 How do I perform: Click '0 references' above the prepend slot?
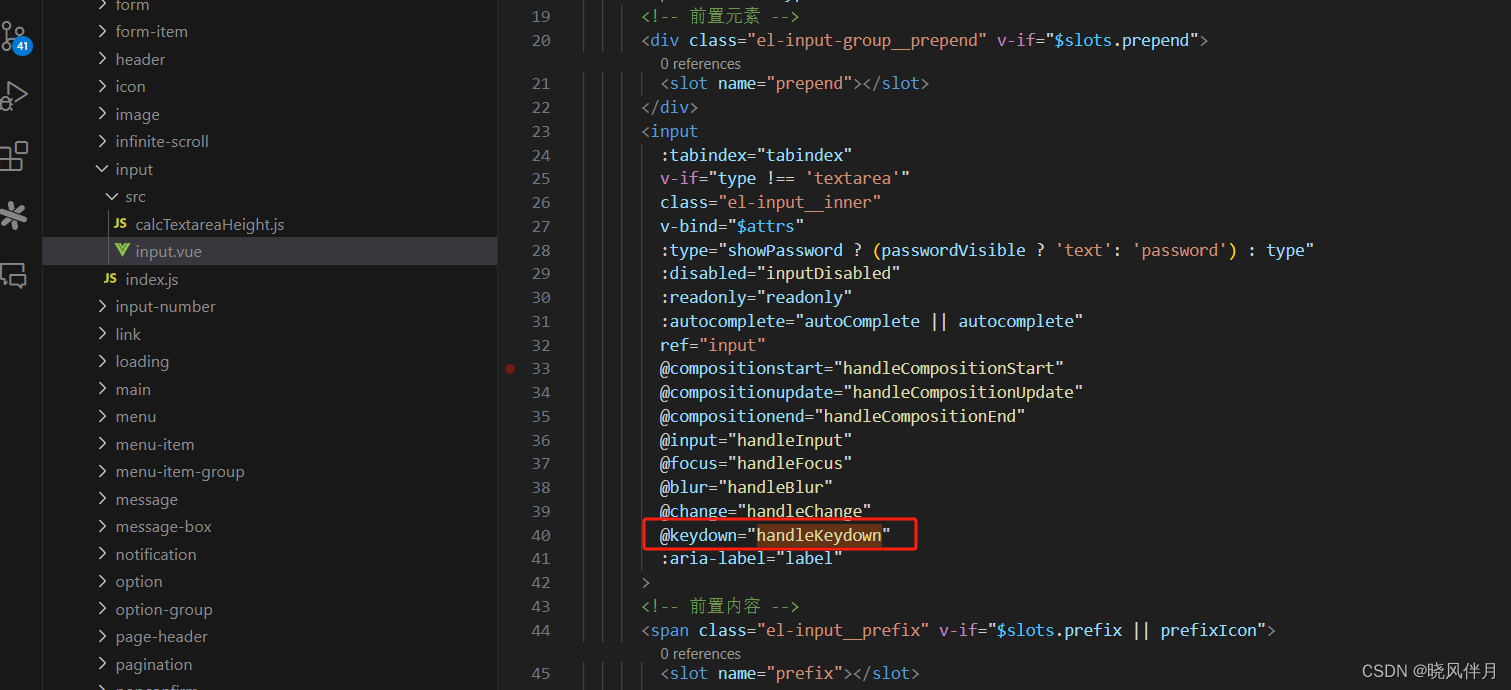coord(700,63)
